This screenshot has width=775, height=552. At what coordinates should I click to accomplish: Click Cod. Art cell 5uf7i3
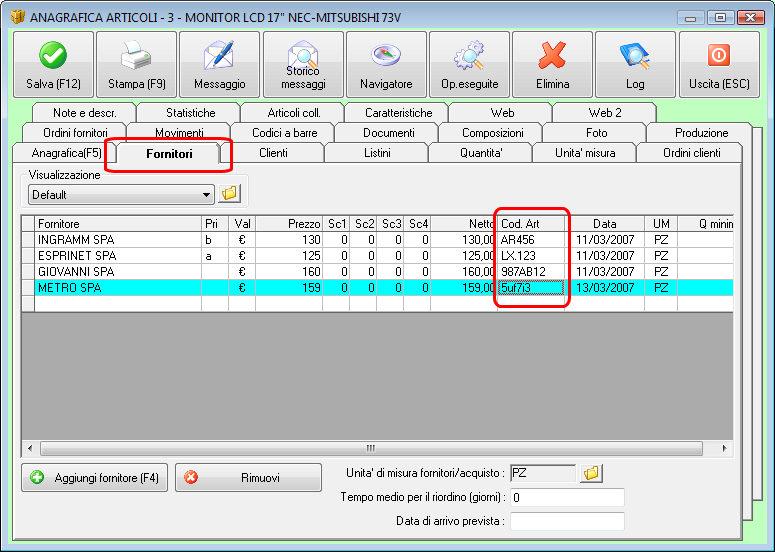coord(531,288)
